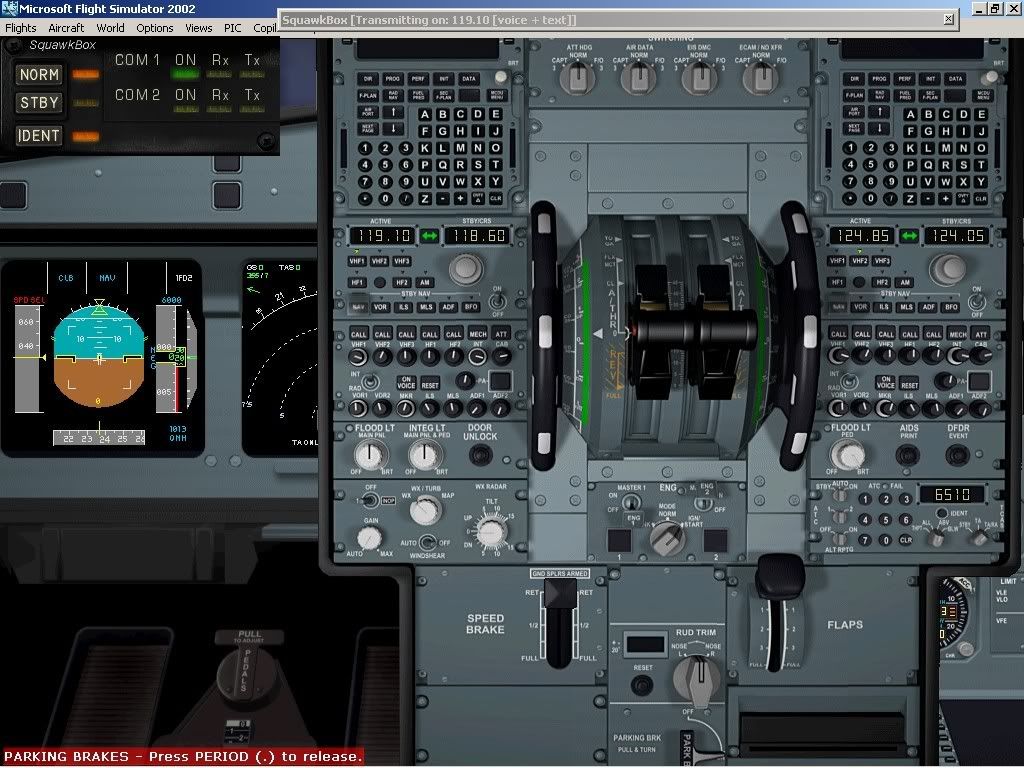Adjust INTEG LT MAIN PNL & PED knob
Image resolution: width=1024 pixels, height=768 pixels.
tap(424, 455)
